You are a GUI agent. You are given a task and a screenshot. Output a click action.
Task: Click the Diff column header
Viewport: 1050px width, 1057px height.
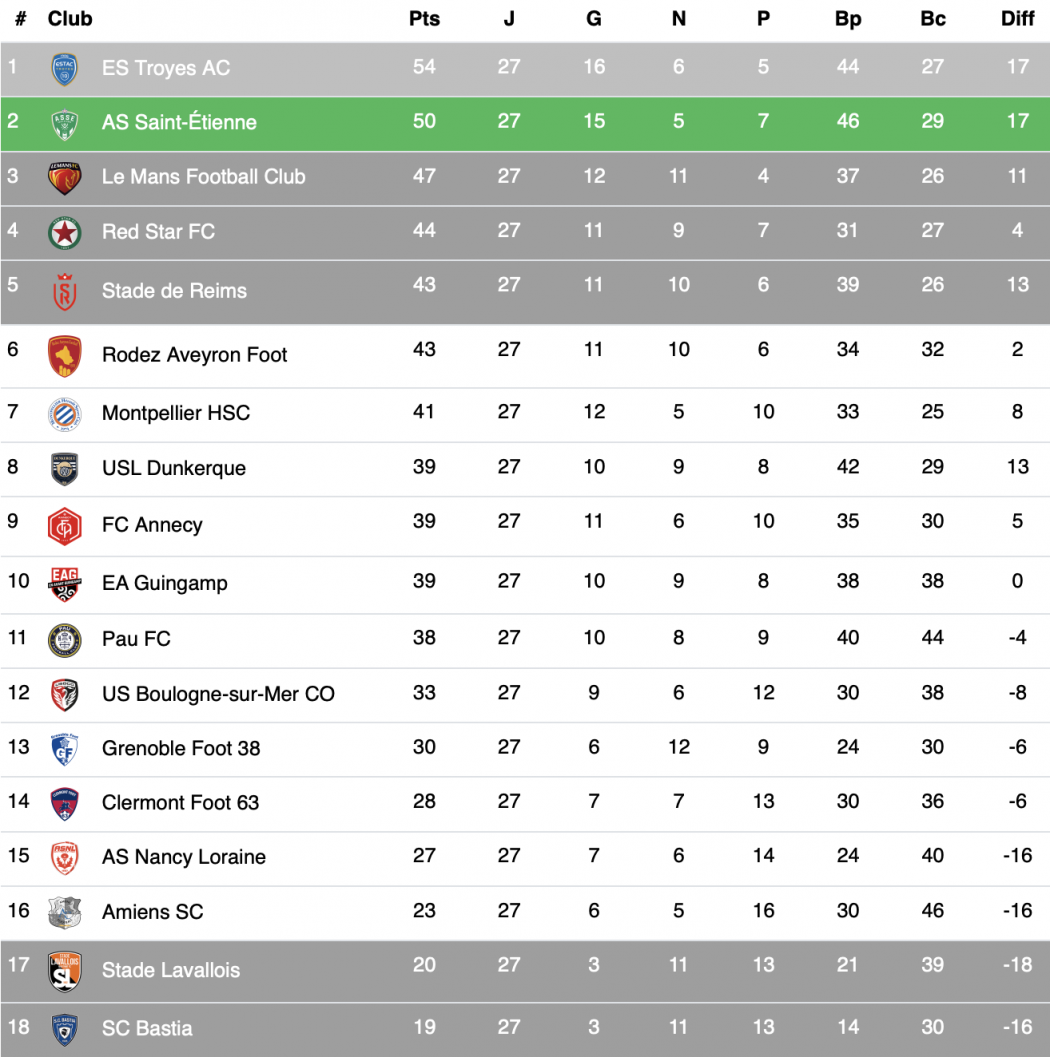[x=1017, y=19]
